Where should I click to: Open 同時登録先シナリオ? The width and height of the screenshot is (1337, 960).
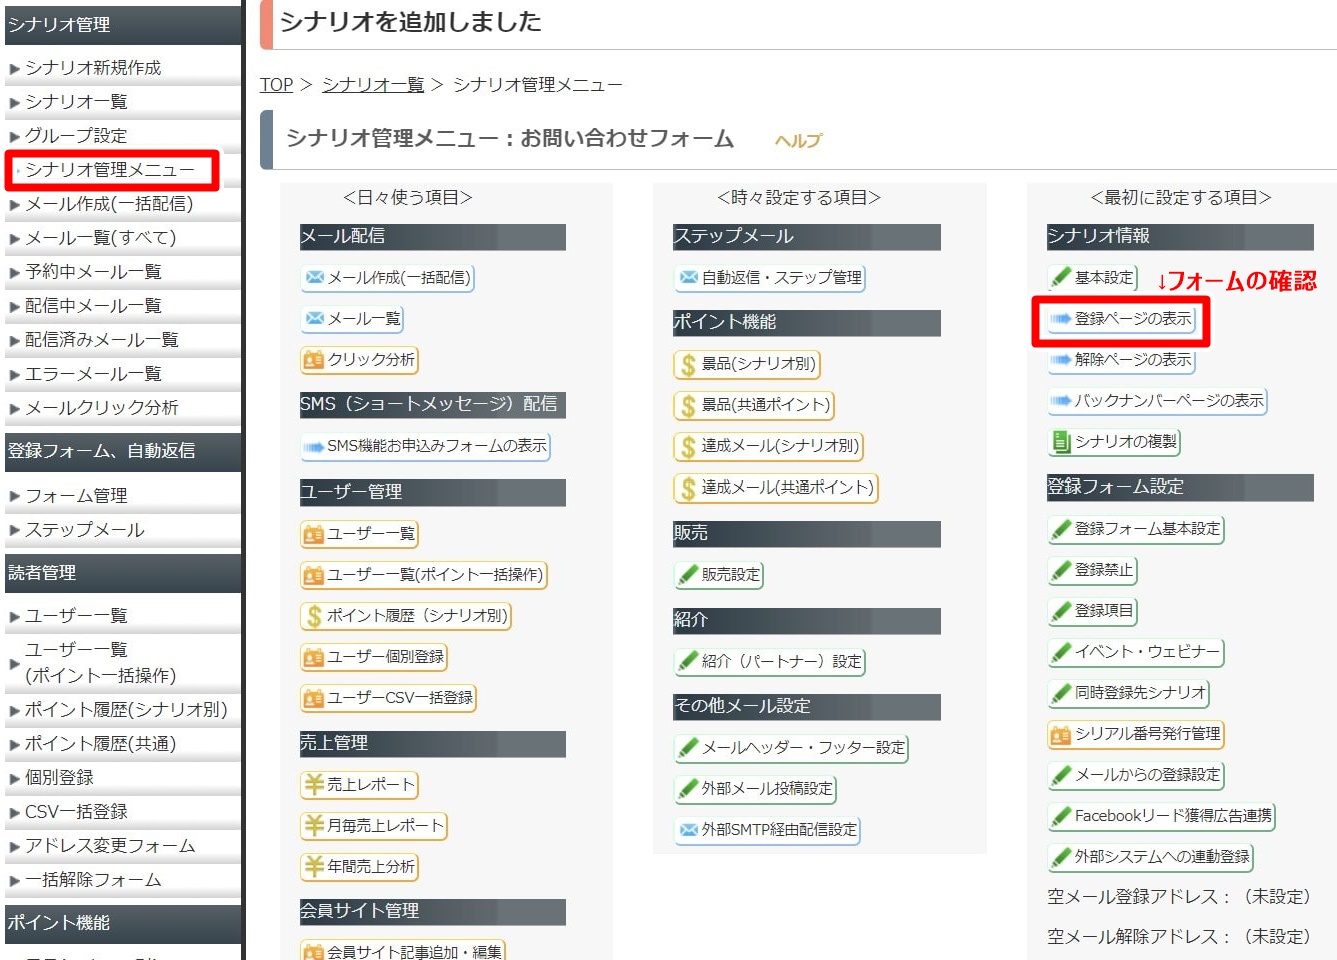tap(1129, 693)
